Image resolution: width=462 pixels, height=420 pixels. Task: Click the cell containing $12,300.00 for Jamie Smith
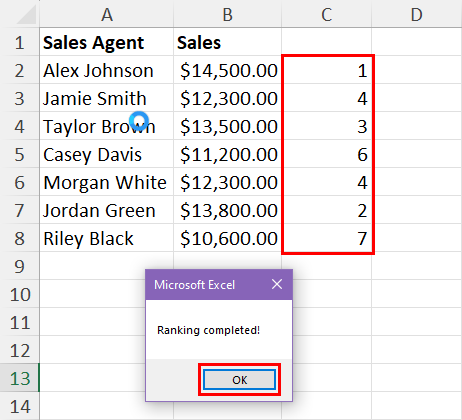[227, 98]
